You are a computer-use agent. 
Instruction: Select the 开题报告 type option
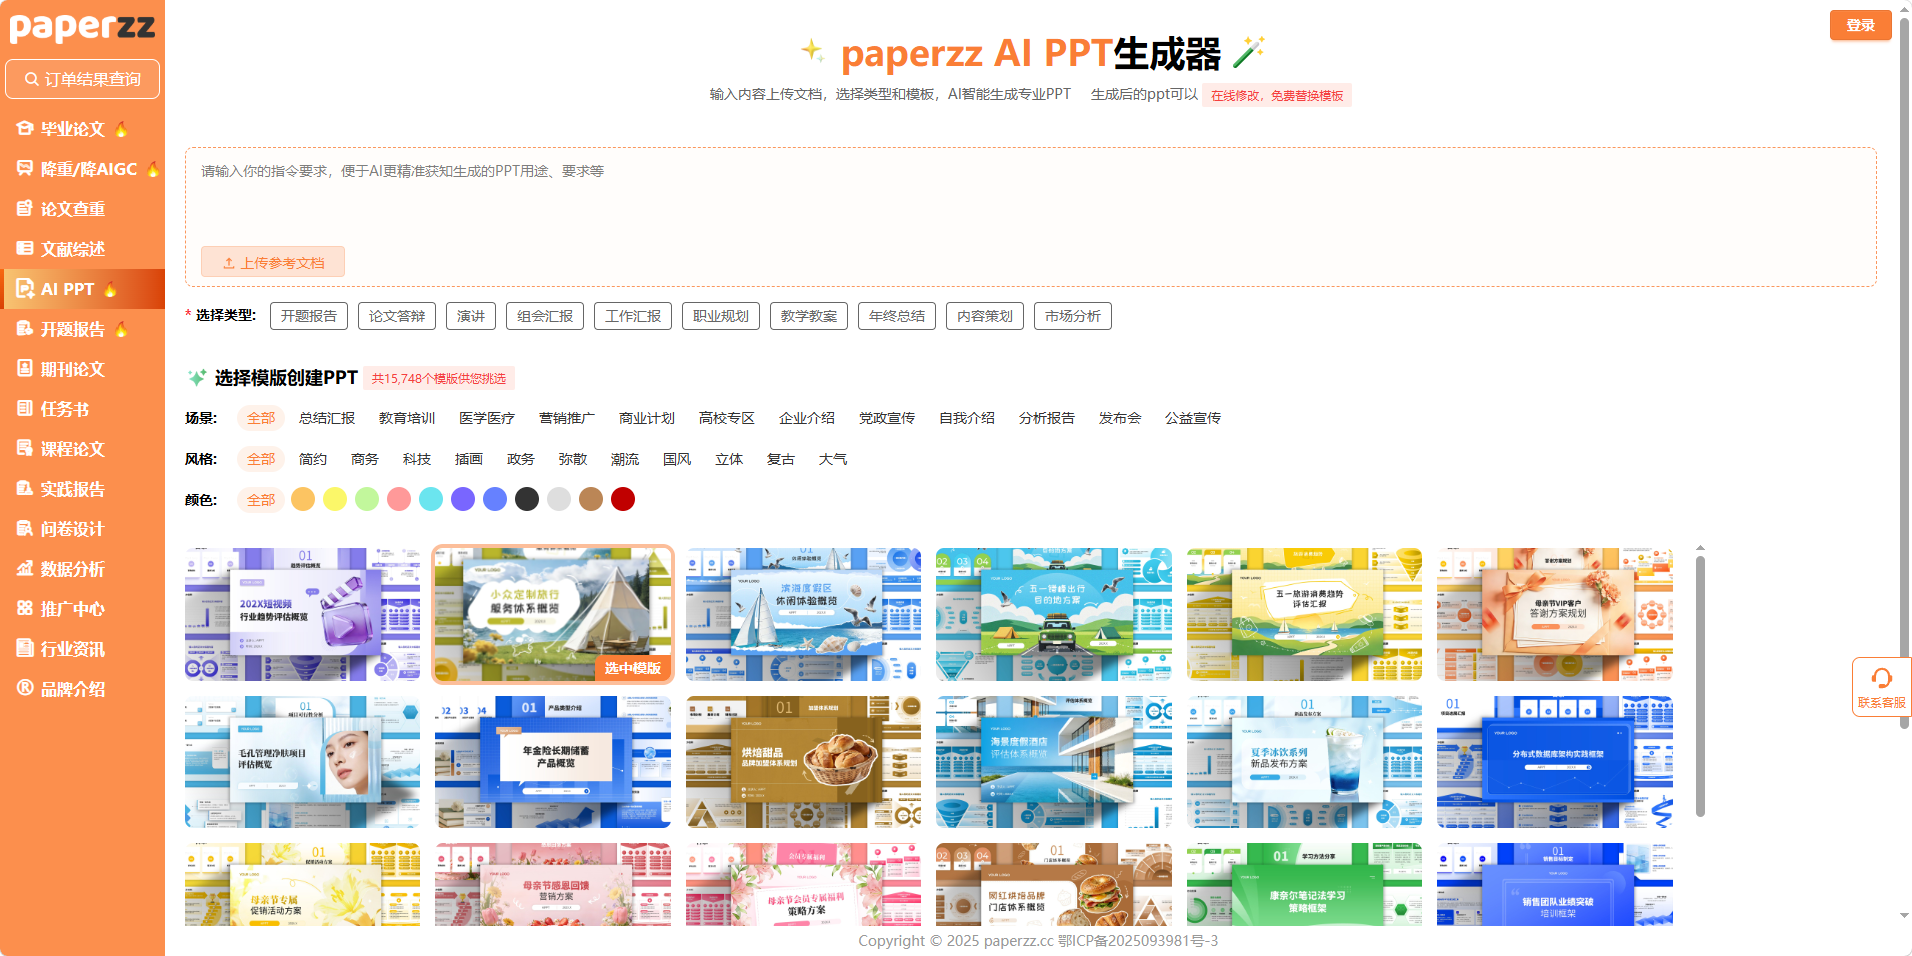pos(309,316)
